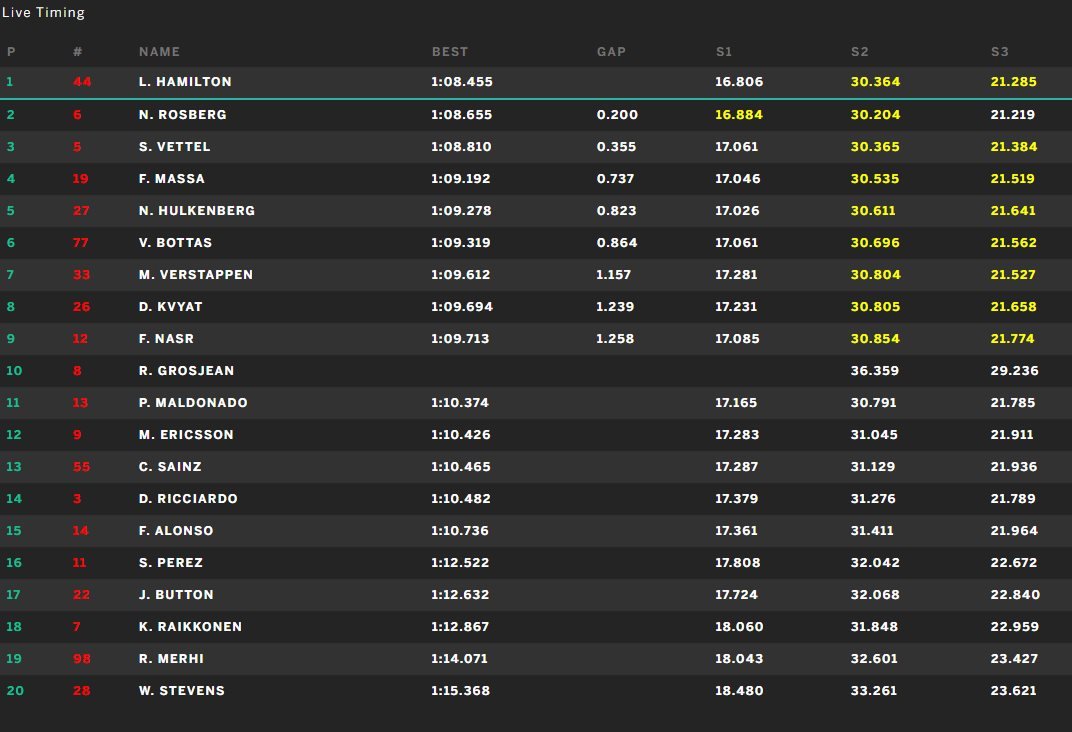Click the S3 column header
This screenshot has width=1072, height=732.
click(1000, 52)
